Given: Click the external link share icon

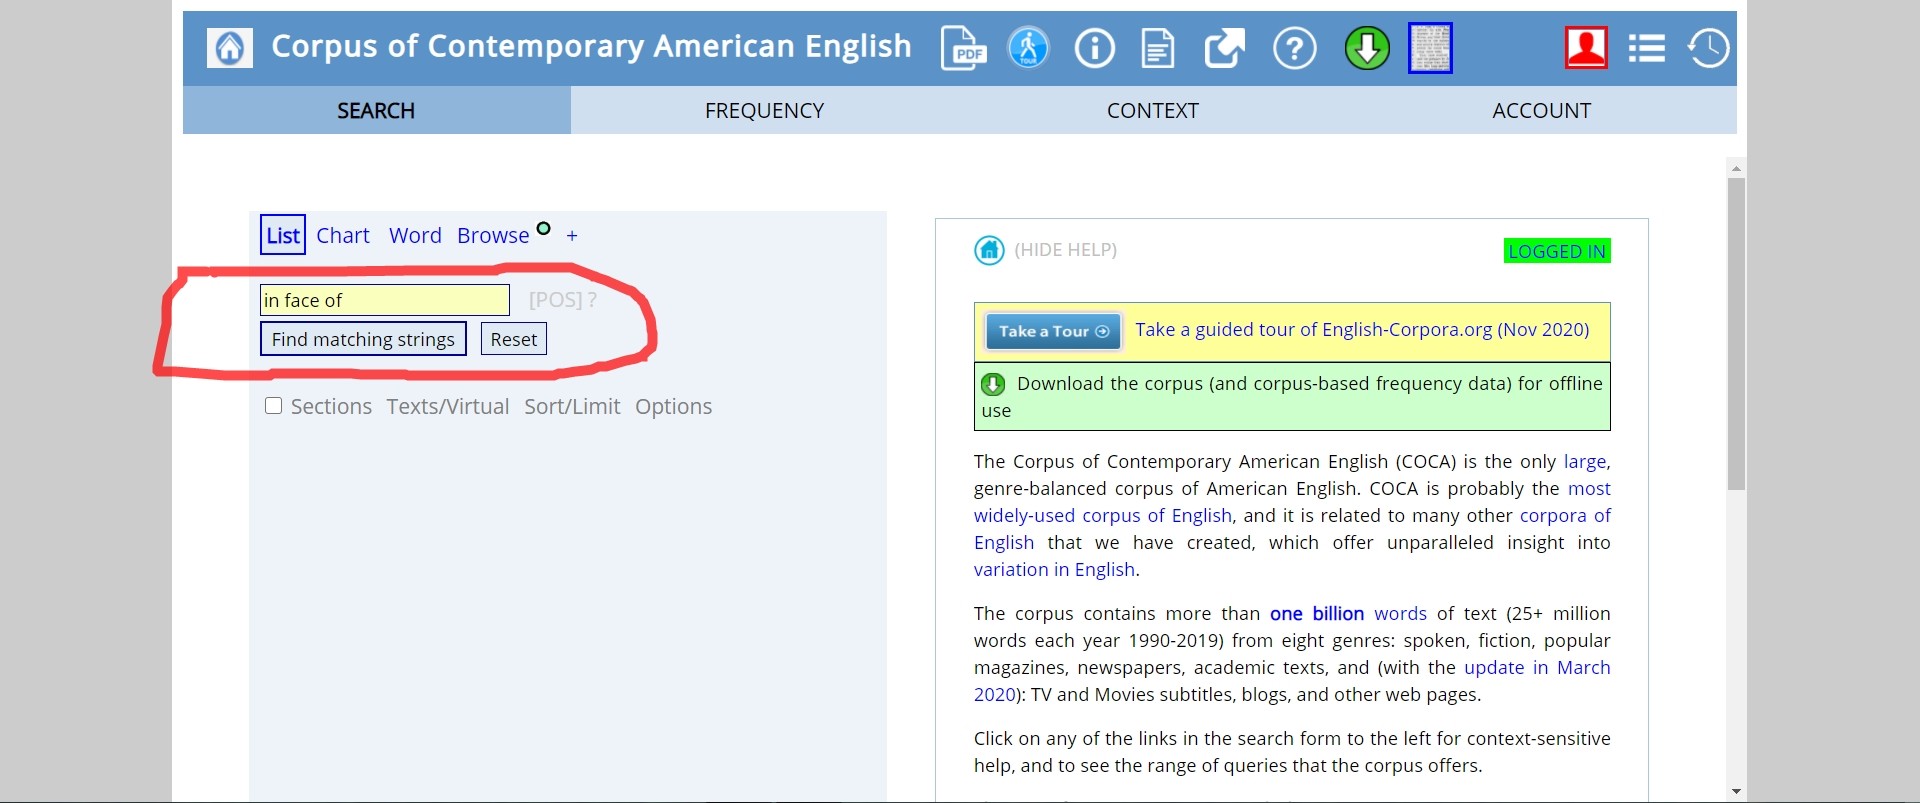Looking at the screenshot, I should tap(1225, 48).
